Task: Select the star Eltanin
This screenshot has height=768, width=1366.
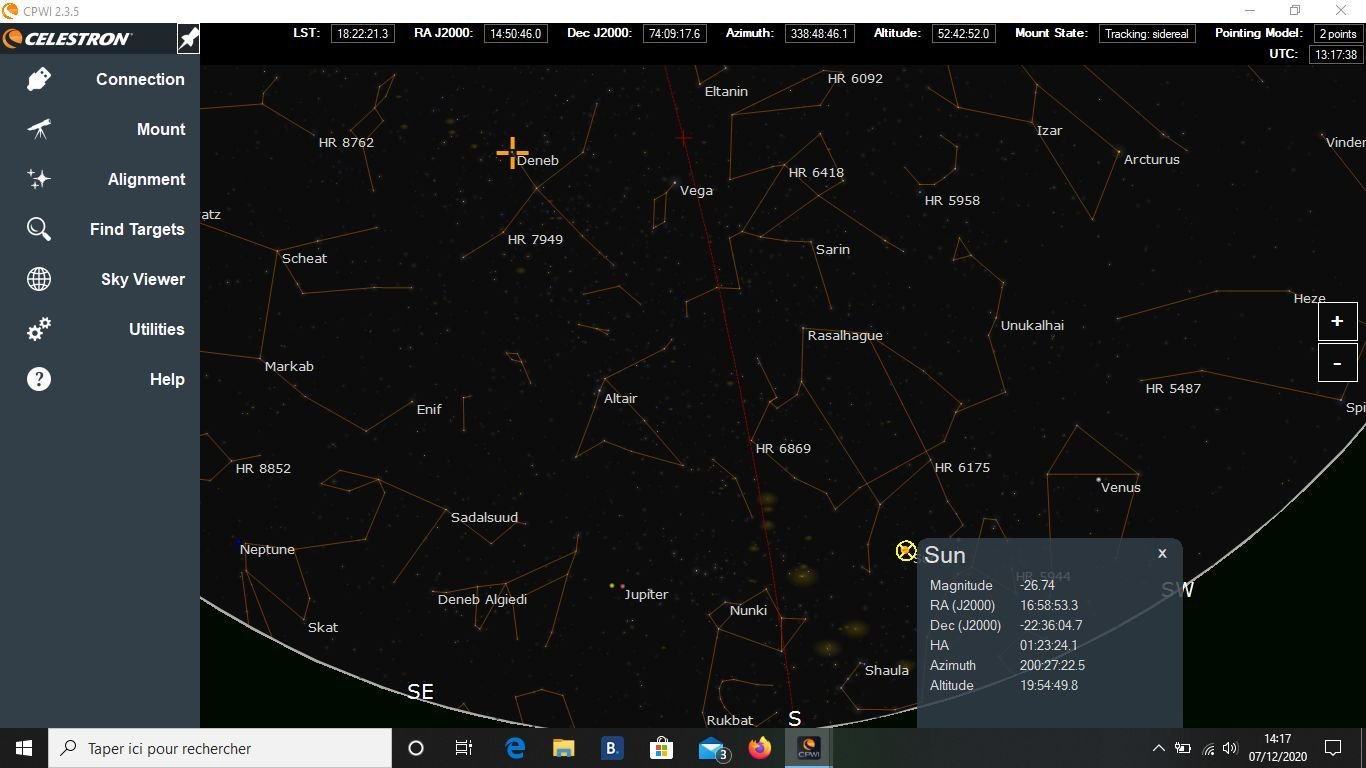Action: click(726, 91)
